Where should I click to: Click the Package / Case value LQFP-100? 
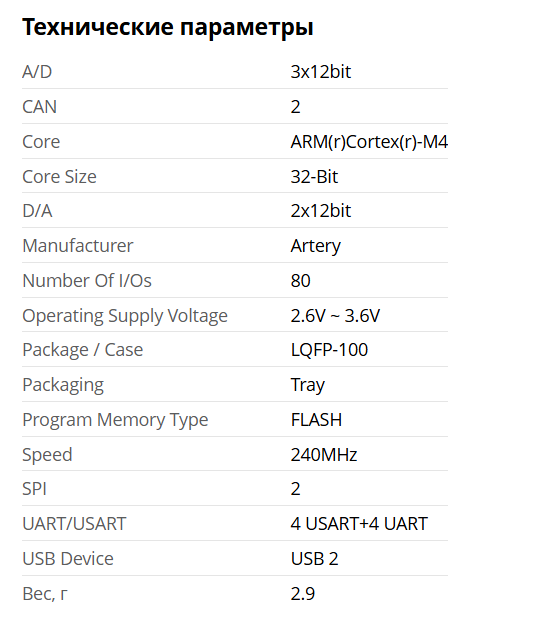pyautogui.click(x=329, y=350)
